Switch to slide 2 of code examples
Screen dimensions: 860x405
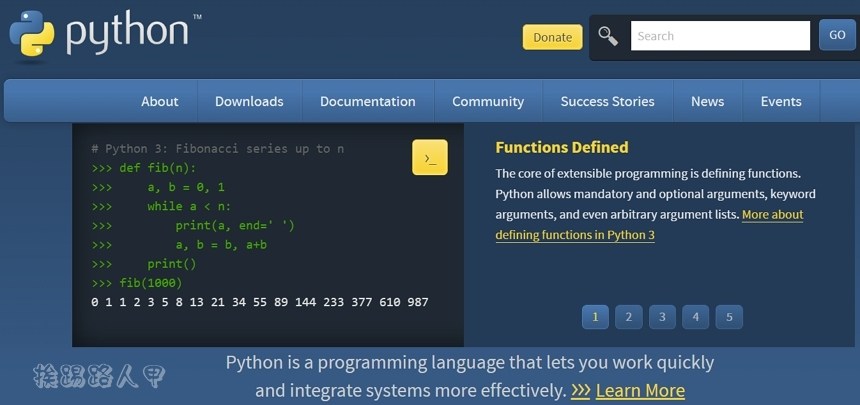point(629,317)
